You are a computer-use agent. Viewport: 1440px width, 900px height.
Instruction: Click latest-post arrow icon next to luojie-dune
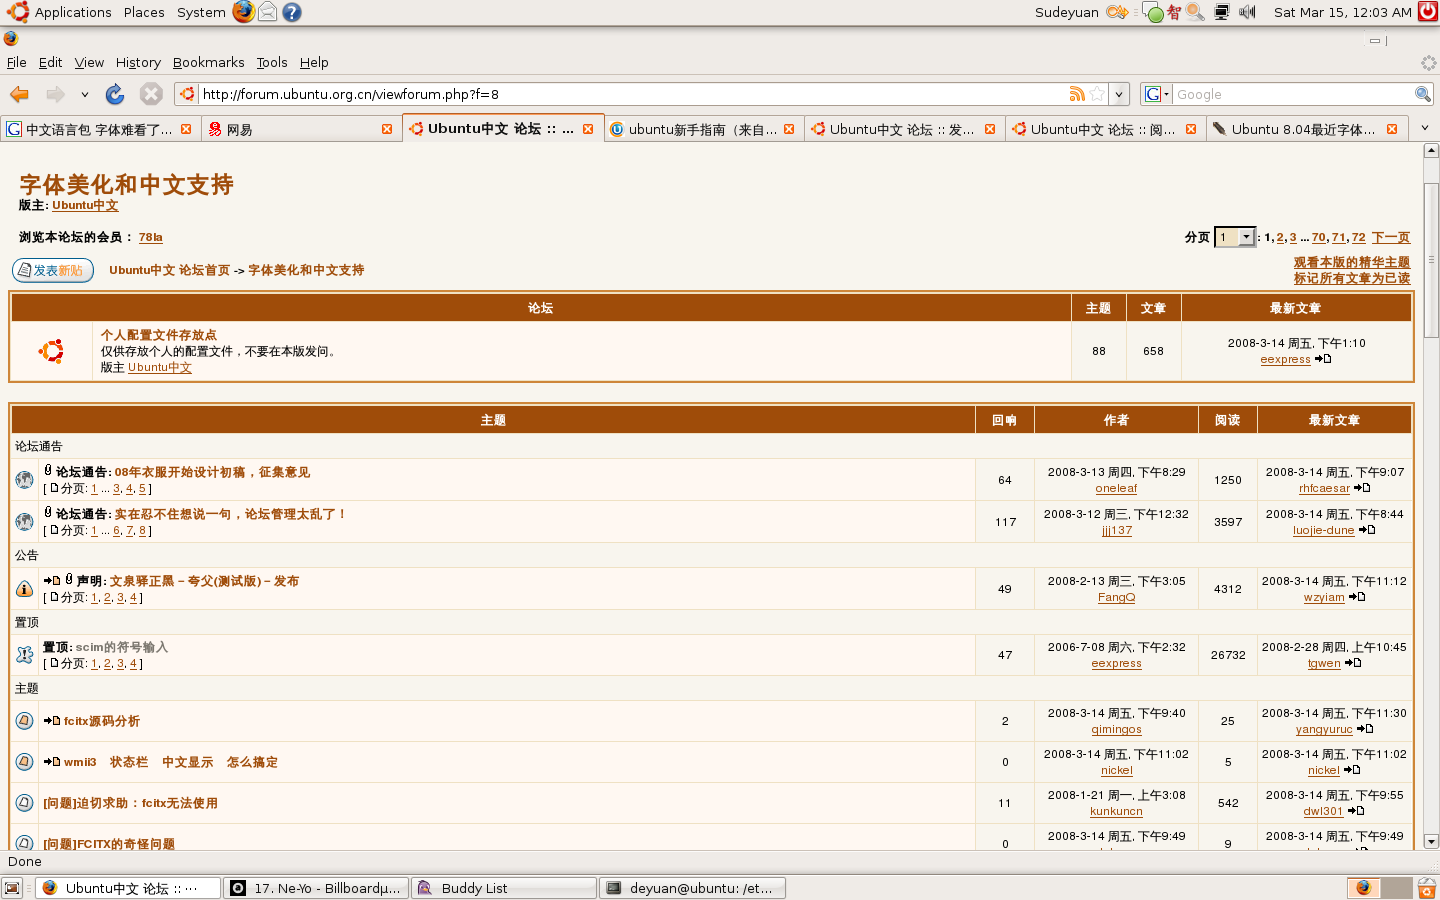pos(1367,530)
